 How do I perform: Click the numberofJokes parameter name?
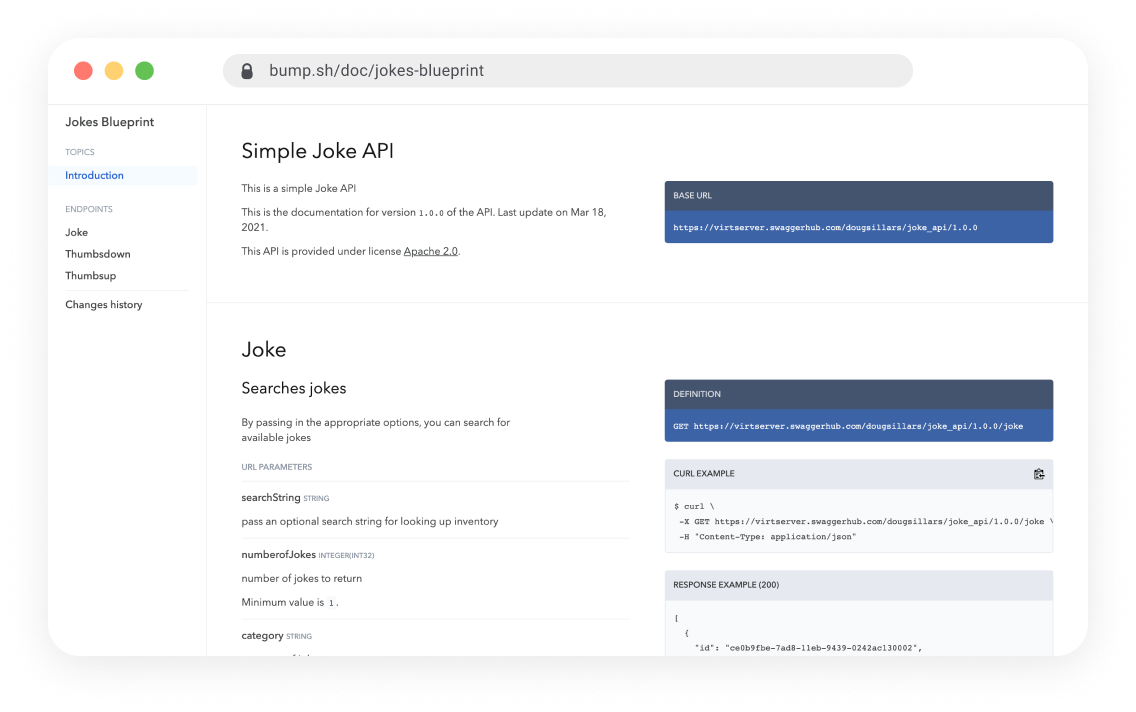click(278, 555)
